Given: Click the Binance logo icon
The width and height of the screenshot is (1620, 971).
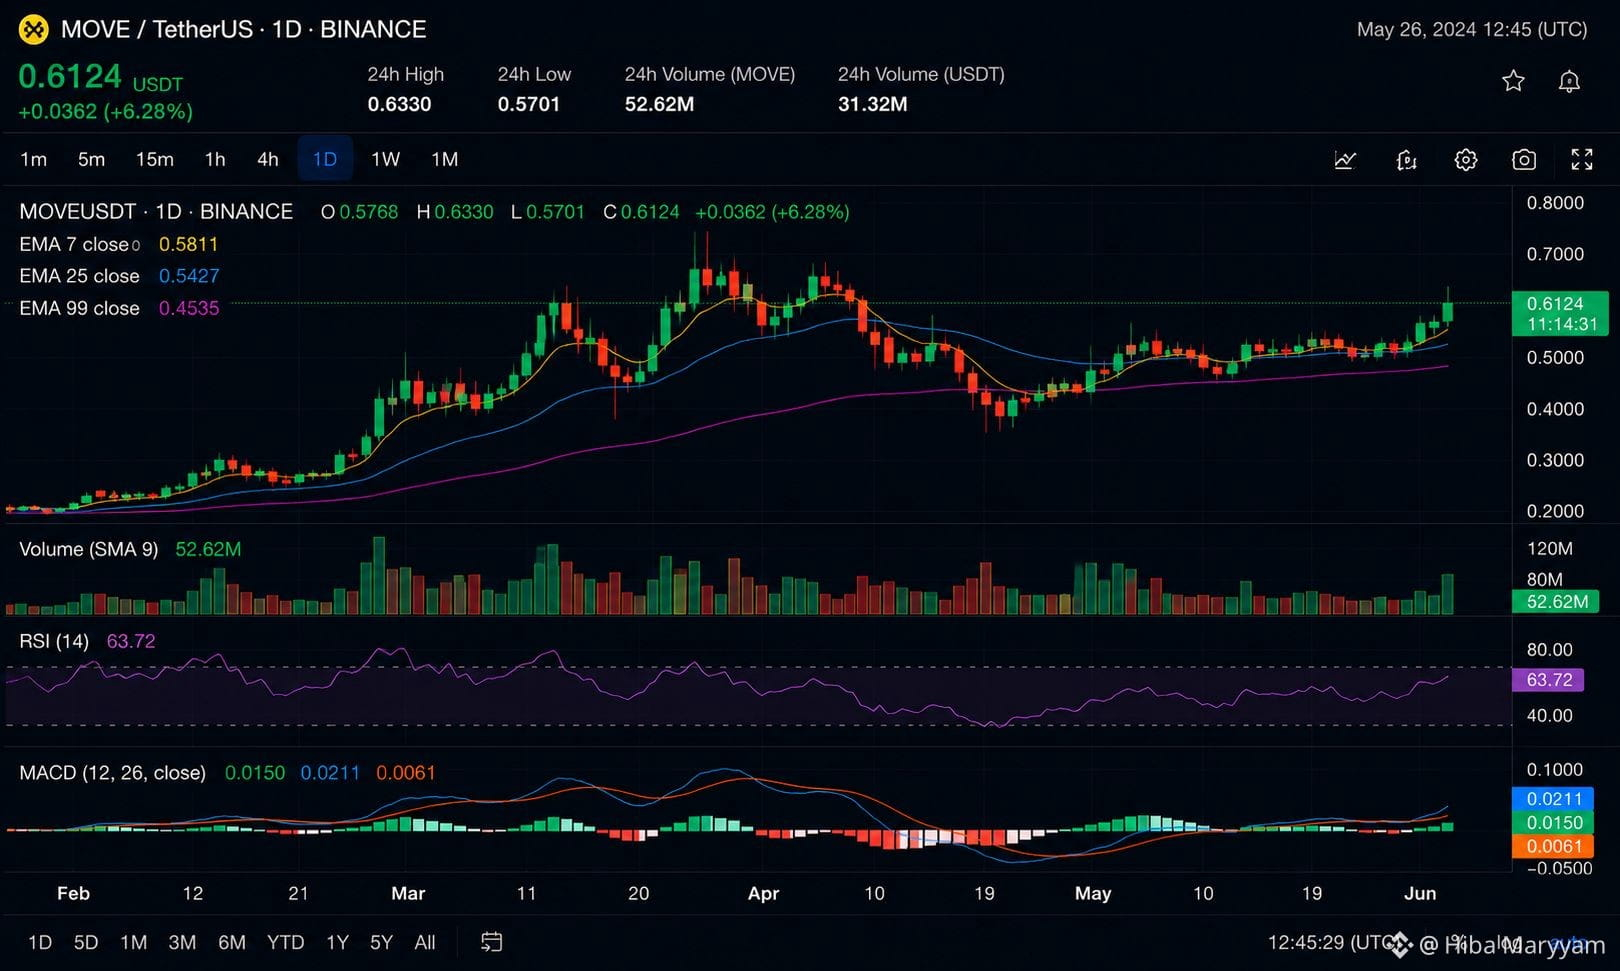Looking at the screenshot, I should pos(34,30).
